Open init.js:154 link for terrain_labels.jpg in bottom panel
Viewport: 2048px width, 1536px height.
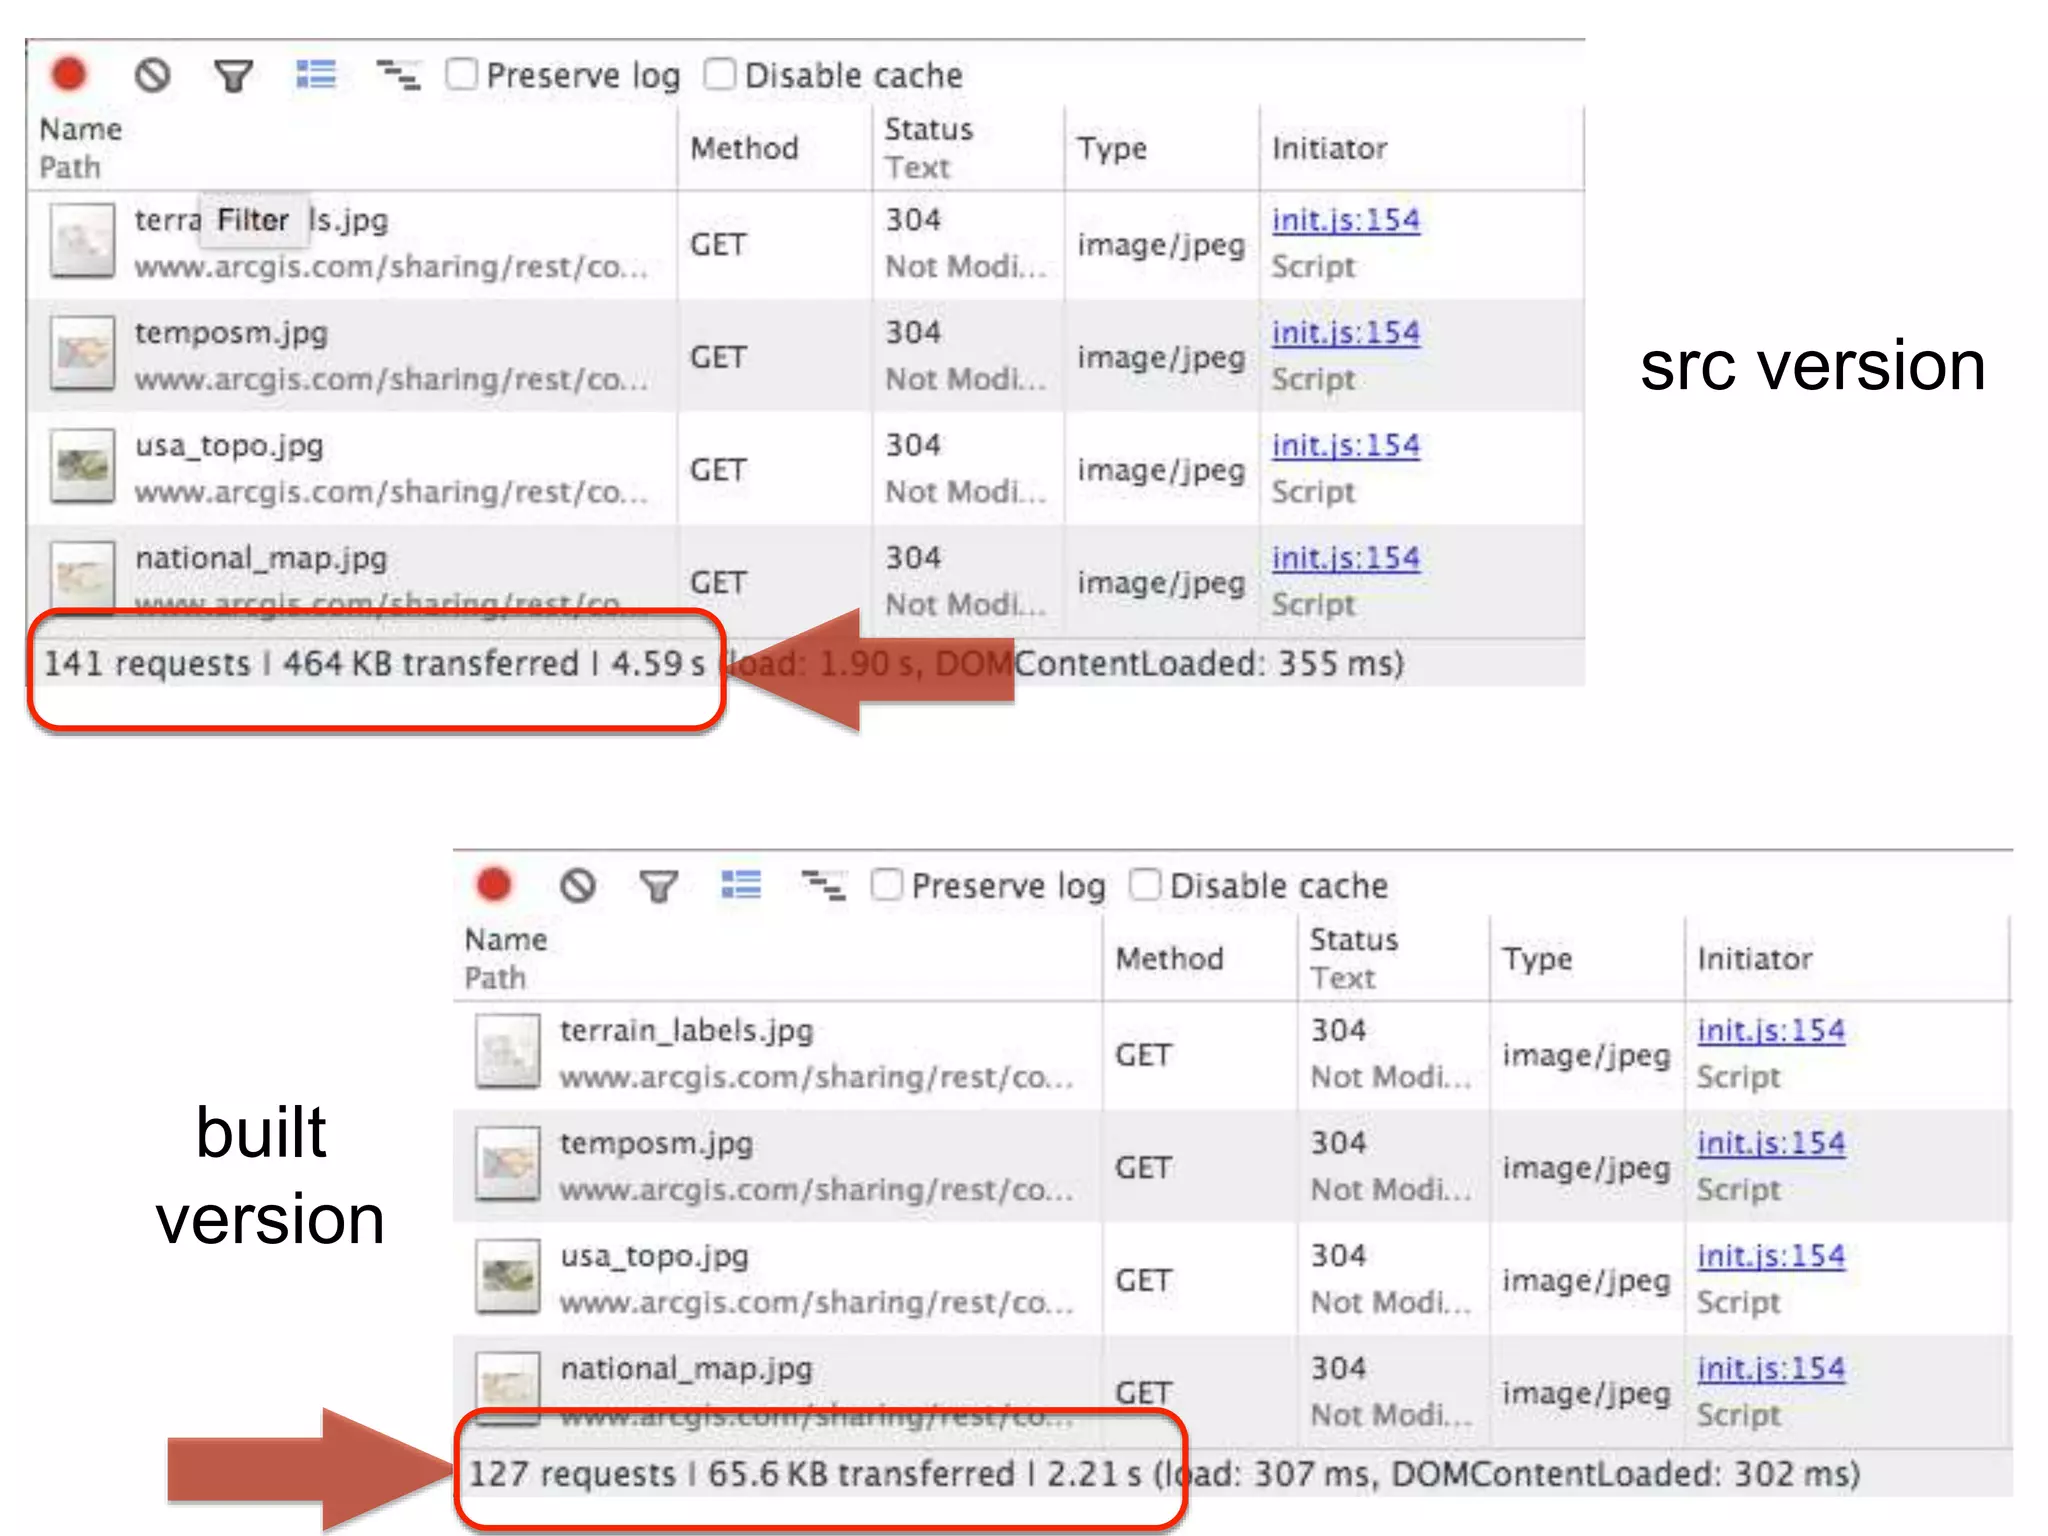pos(1771,1030)
